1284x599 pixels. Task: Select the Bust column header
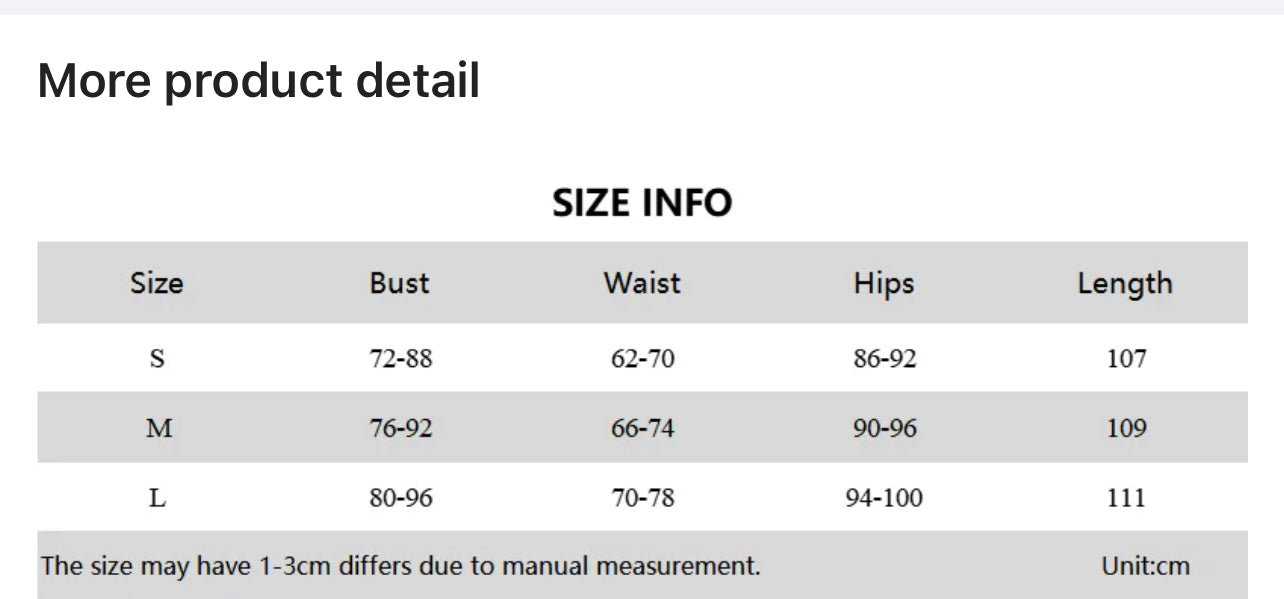[399, 283]
